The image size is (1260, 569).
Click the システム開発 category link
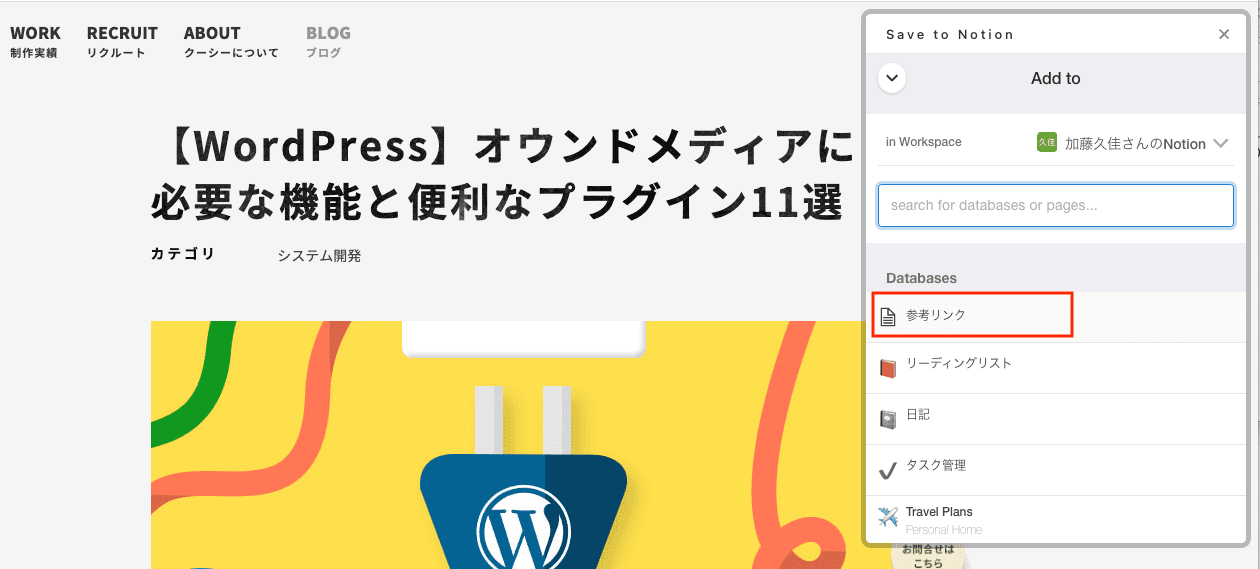tap(319, 256)
